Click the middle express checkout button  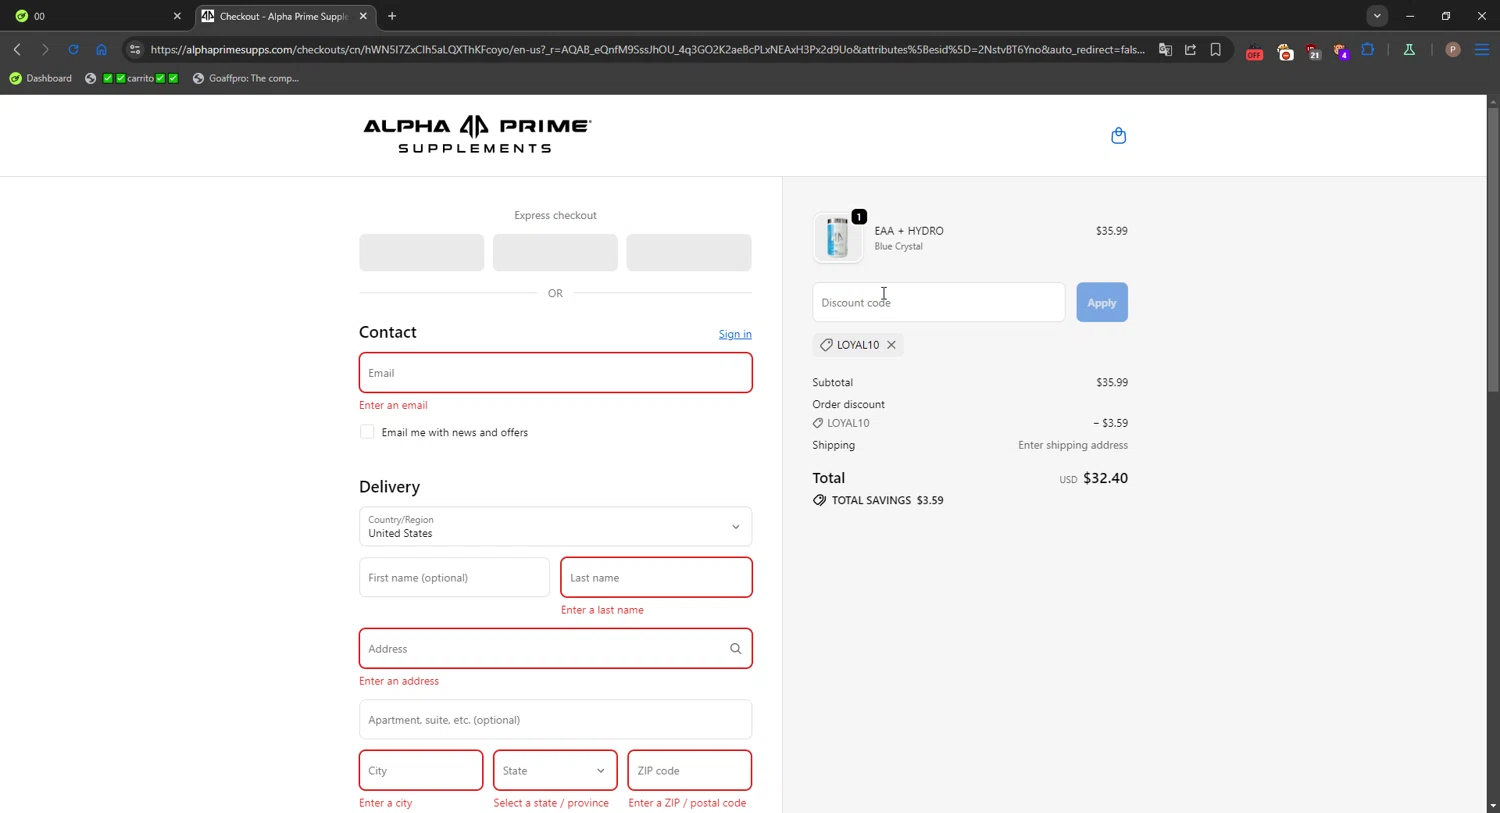(x=555, y=253)
